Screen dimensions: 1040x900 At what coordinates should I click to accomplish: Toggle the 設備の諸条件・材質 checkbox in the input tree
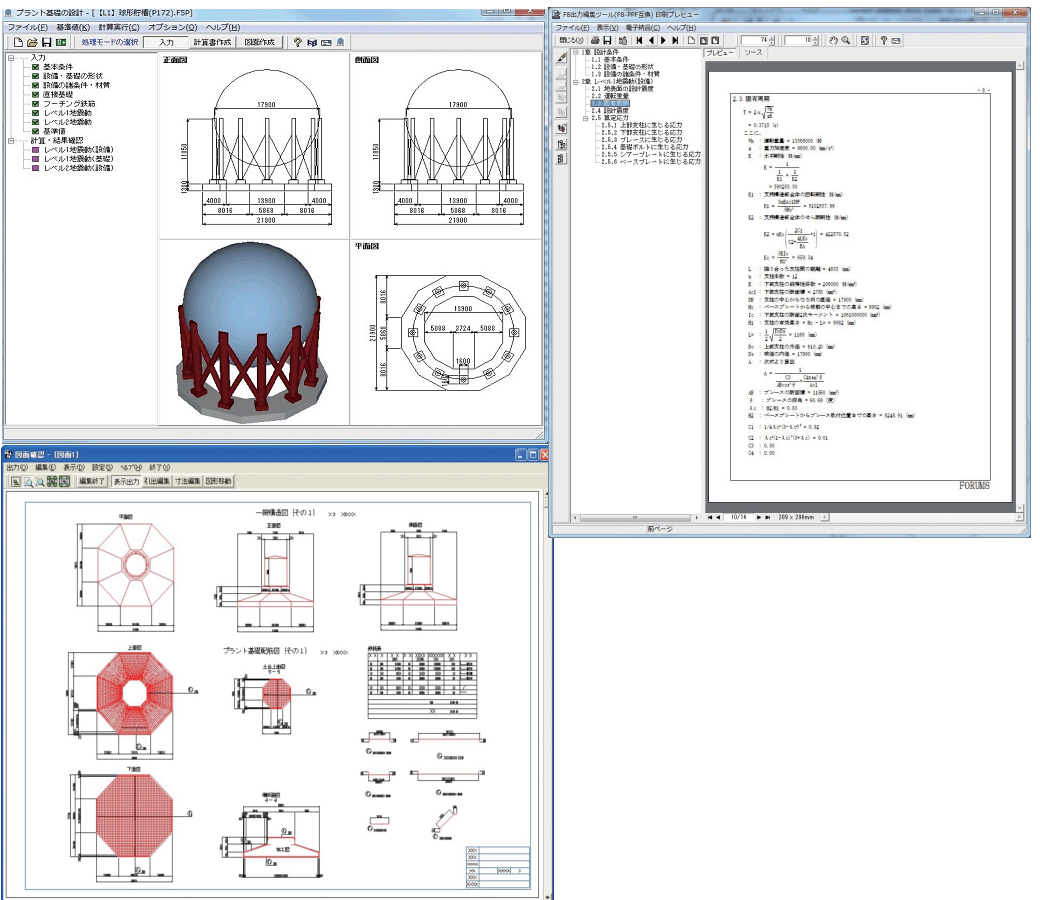pos(36,86)
